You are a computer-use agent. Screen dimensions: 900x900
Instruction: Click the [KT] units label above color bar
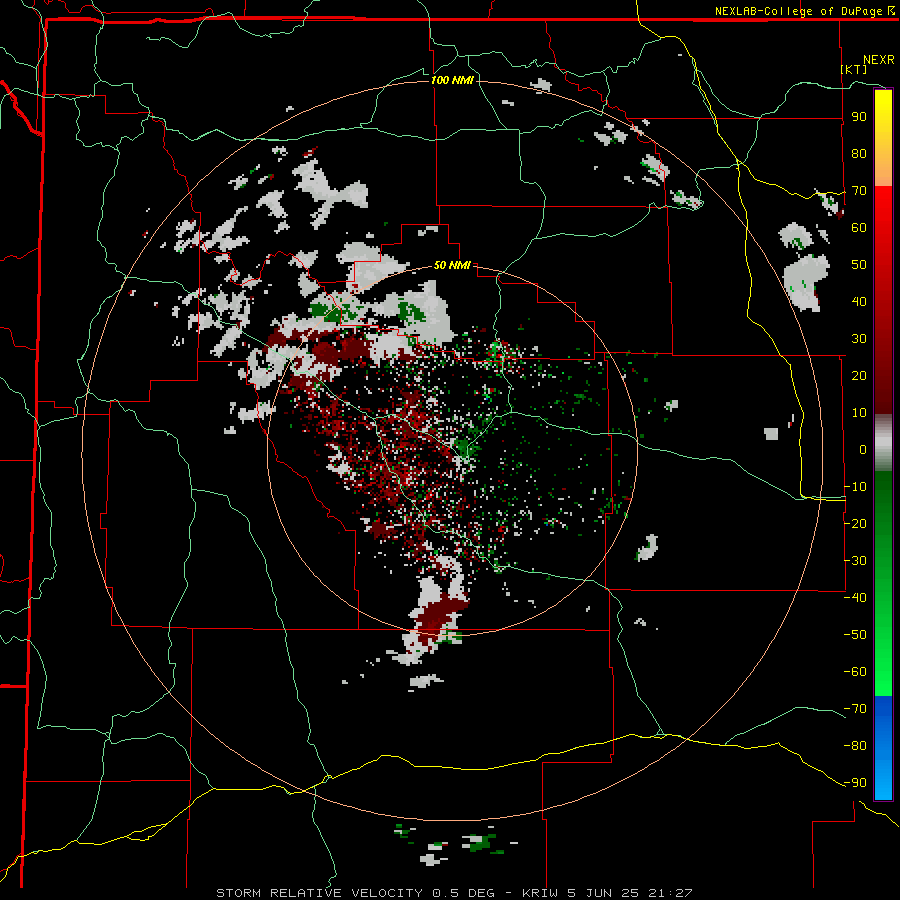point(854,69)
